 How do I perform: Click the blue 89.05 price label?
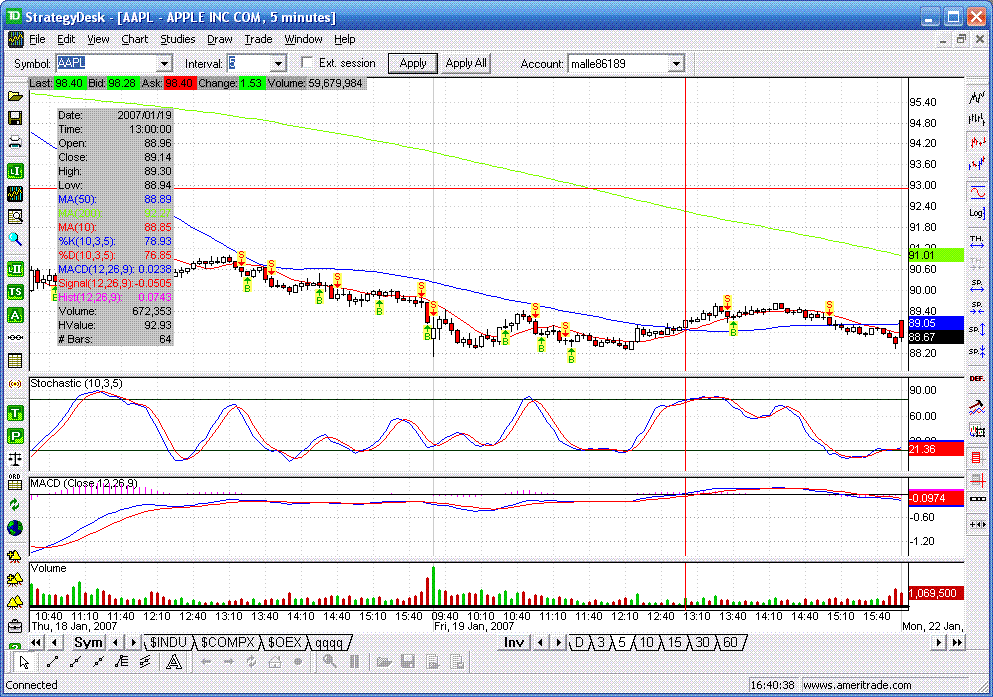pyautogui.click(x=936, y=323)
